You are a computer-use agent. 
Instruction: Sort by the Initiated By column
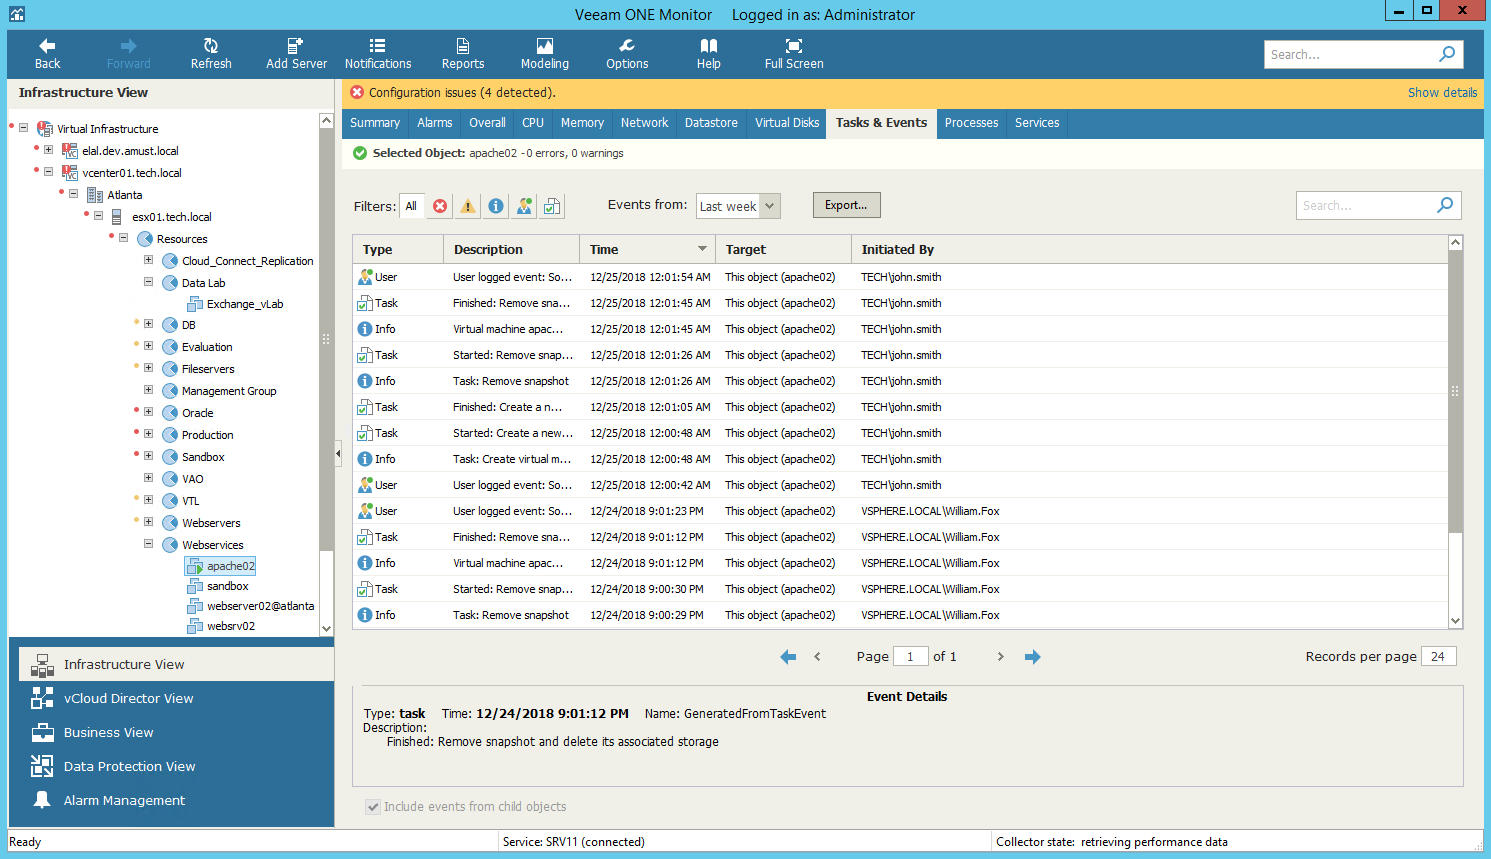pos(1149,249)
